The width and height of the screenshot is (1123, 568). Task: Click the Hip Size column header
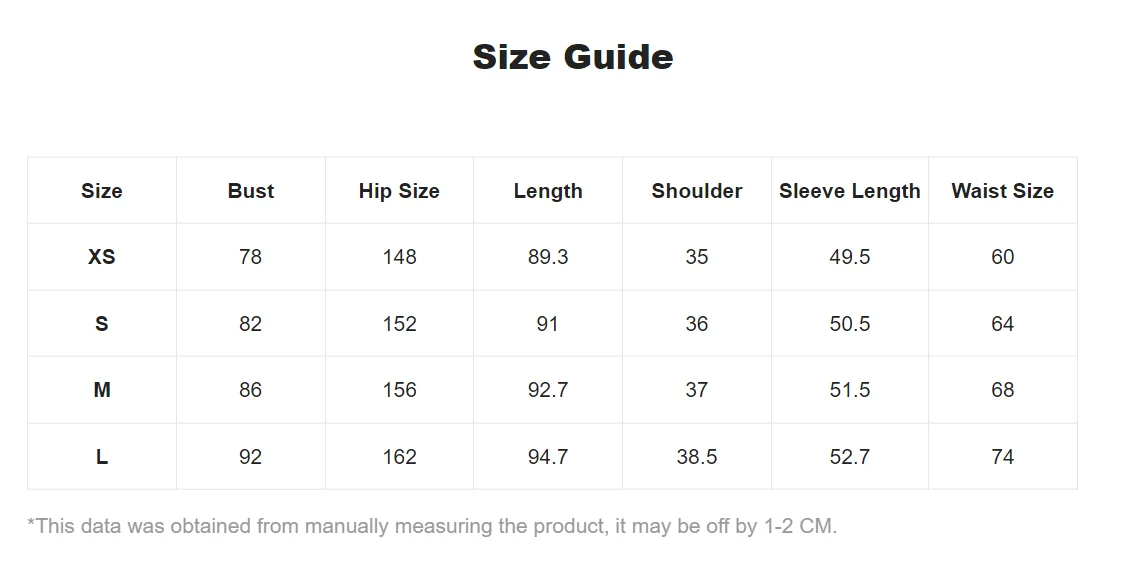pyautogui.click(x=399, y=191)
